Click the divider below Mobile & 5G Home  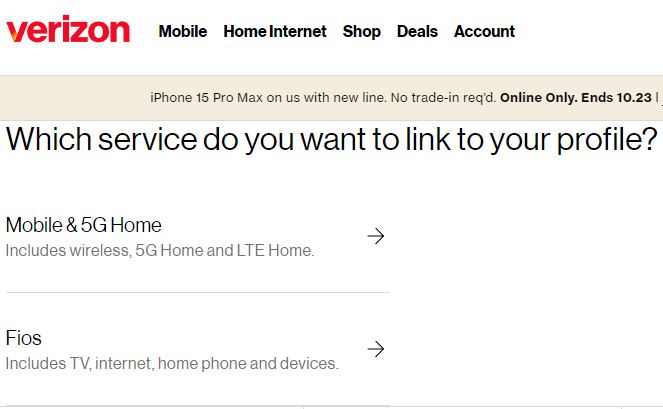click(x=198, y=292)
